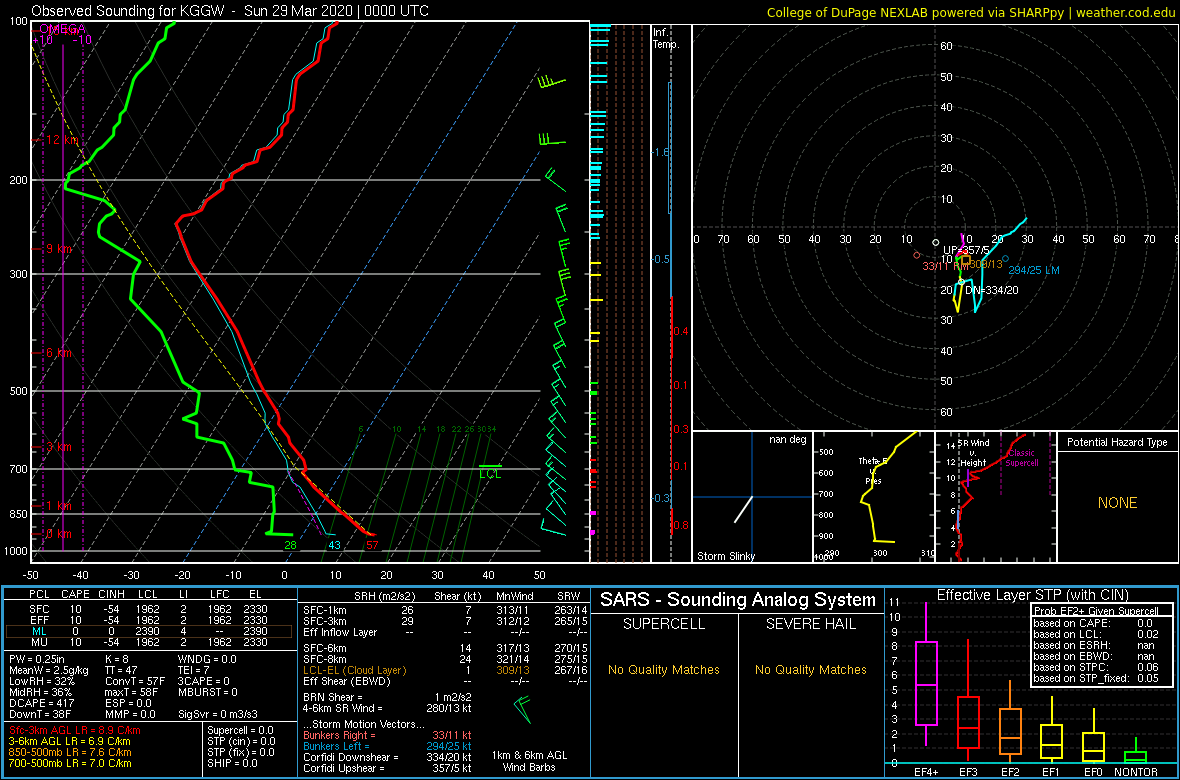
Task: Select the SUPERCELL analog column heading
Action: coord(663,624)
